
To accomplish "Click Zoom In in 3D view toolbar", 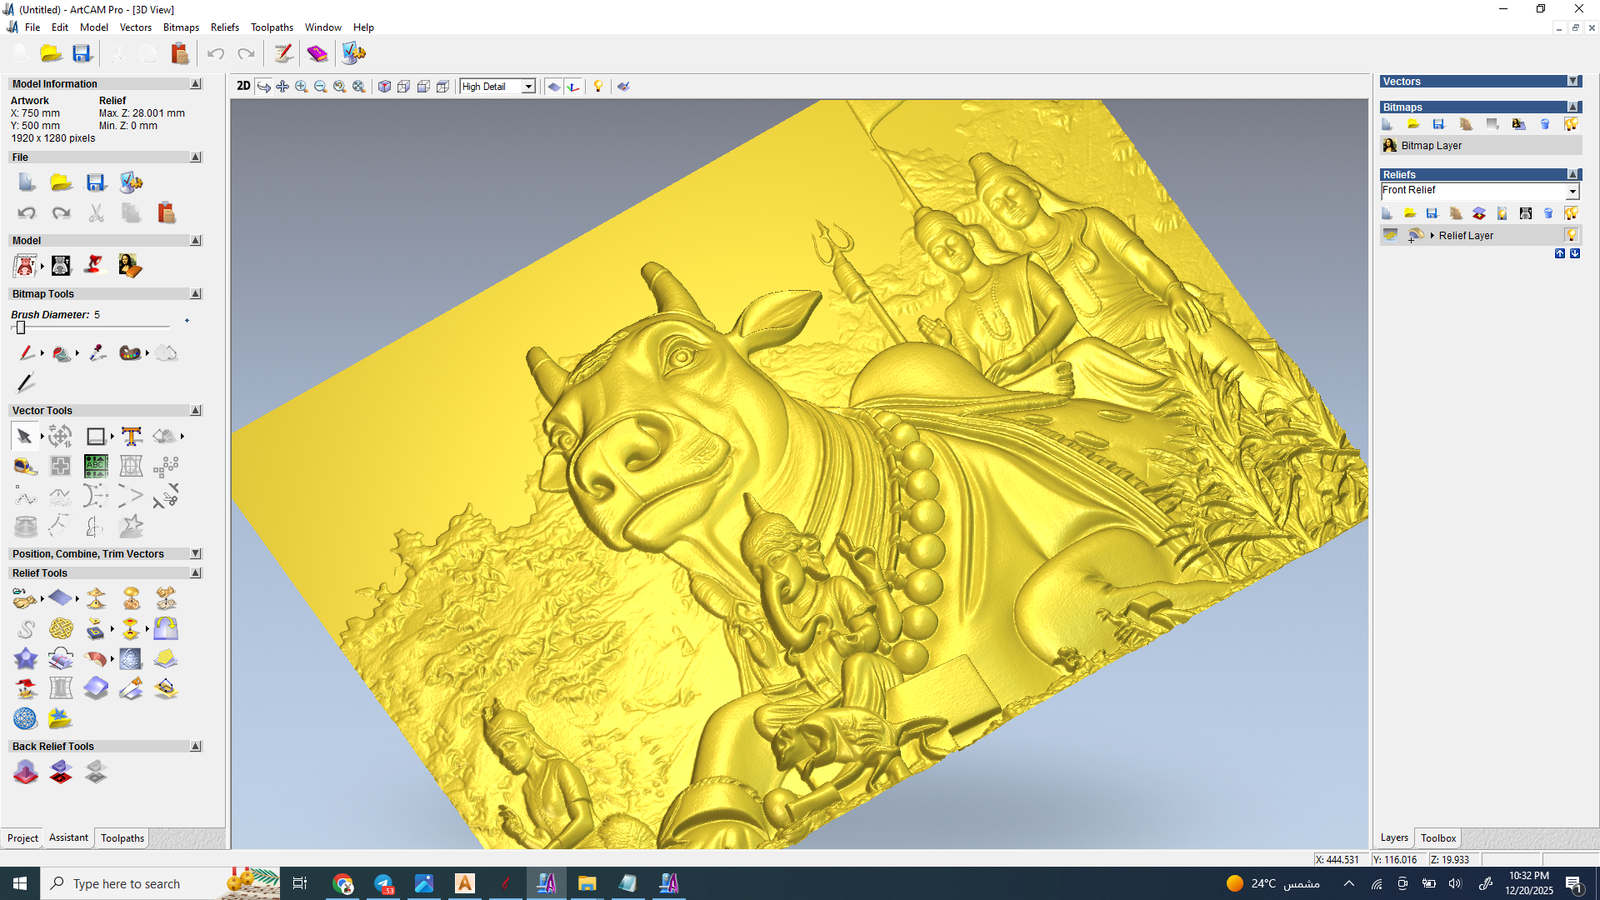I will tap(301, 87).
